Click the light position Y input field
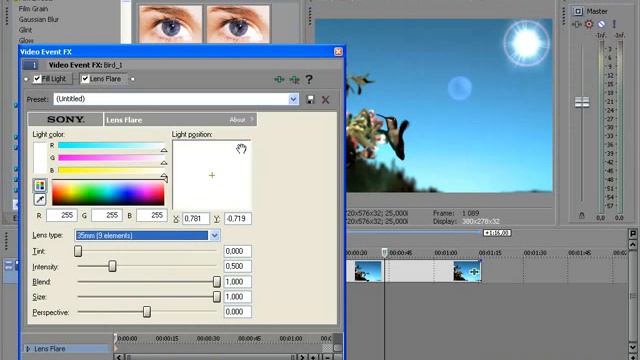The height and width of the screenshot is (360, 640). [x=238, y=219]
